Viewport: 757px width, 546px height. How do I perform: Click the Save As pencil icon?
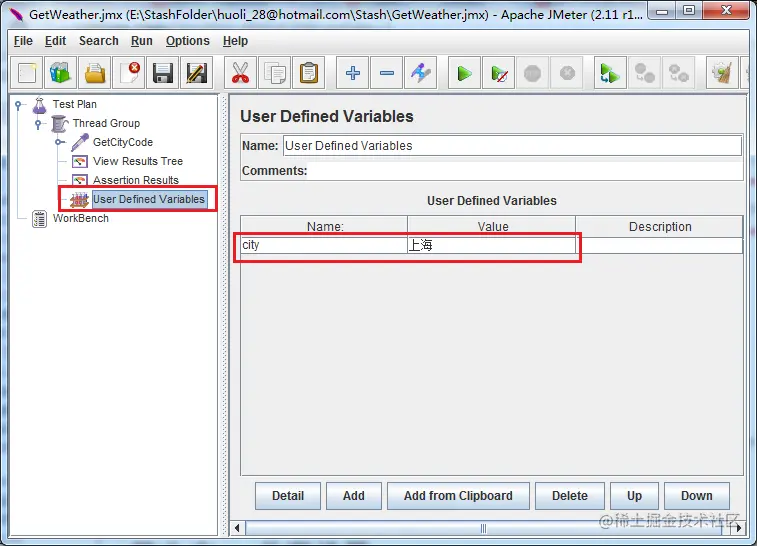196,73
